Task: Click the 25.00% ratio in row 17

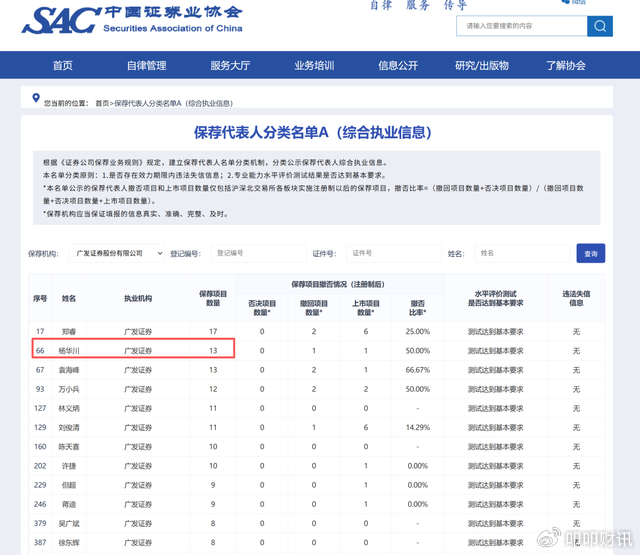Action: pyautogui.click(x=418, y=331)
